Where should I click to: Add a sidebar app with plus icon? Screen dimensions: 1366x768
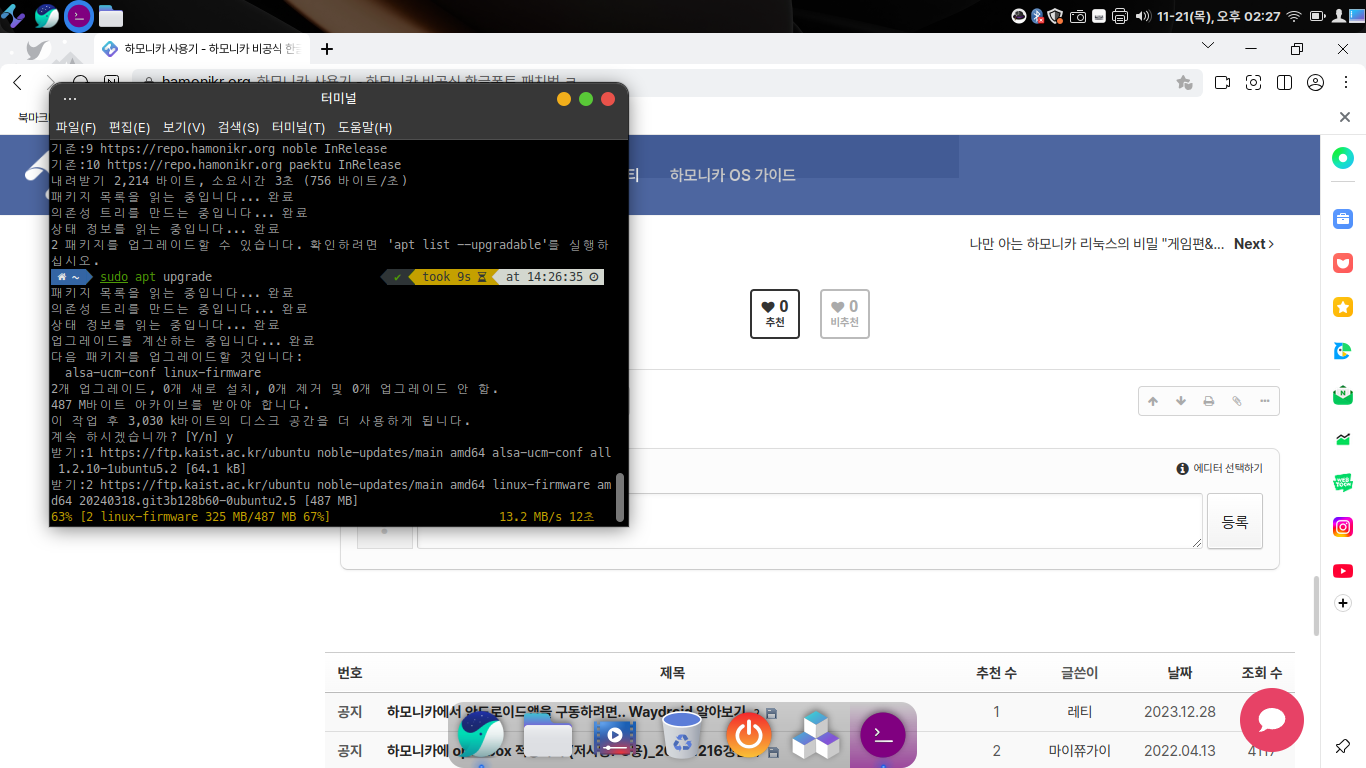coord(1343,603)
